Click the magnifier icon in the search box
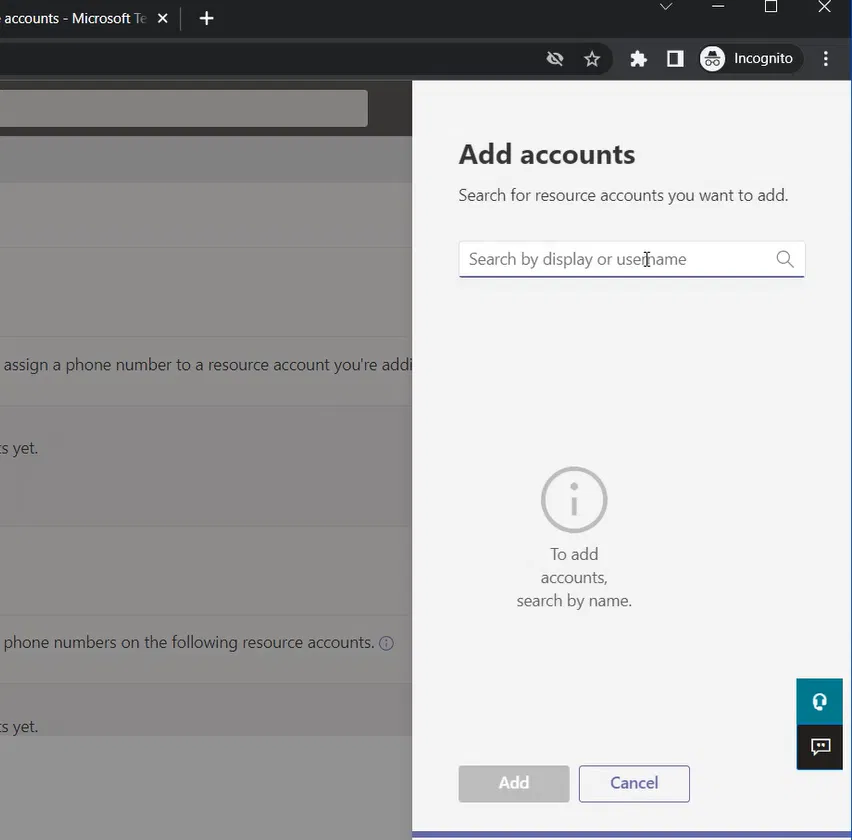 [x=785, y=259]
